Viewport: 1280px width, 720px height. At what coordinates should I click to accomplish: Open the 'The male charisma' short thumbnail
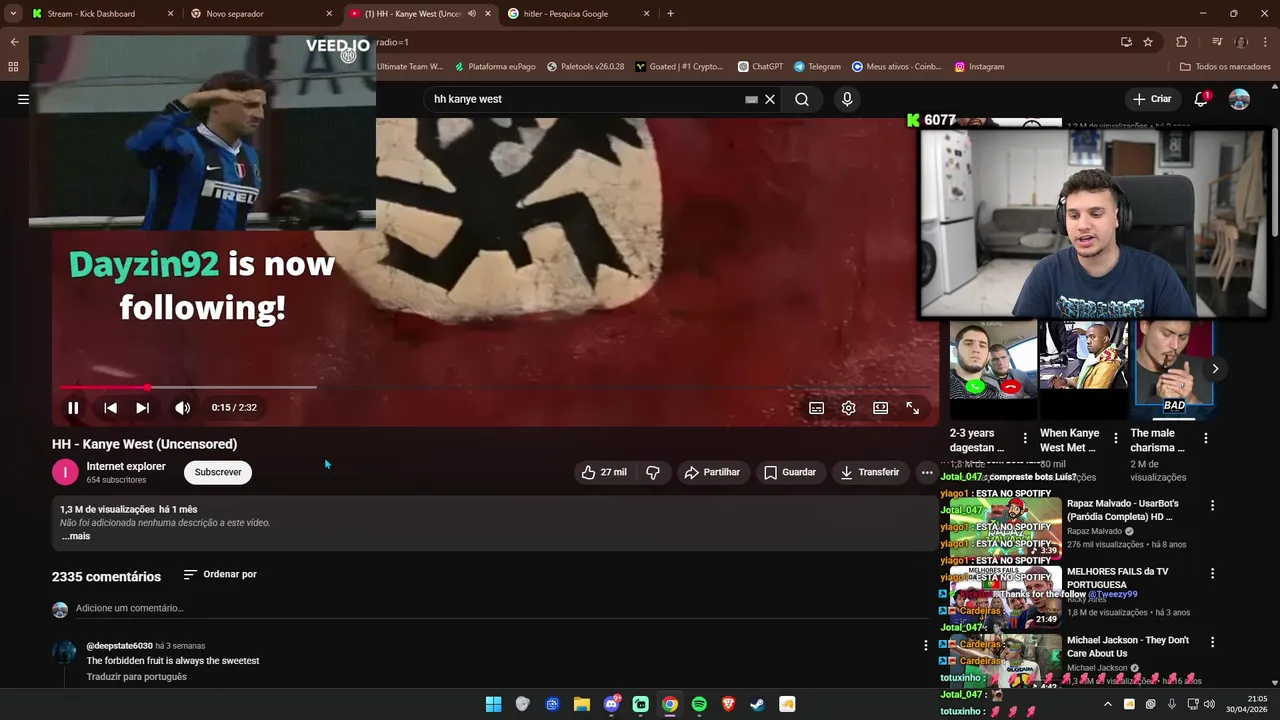1174,368
